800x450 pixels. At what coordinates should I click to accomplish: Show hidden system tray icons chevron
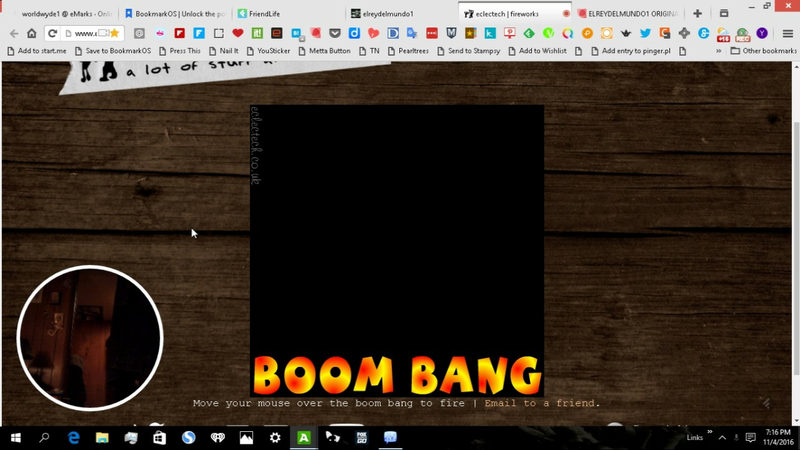click(x=722, y=438)
